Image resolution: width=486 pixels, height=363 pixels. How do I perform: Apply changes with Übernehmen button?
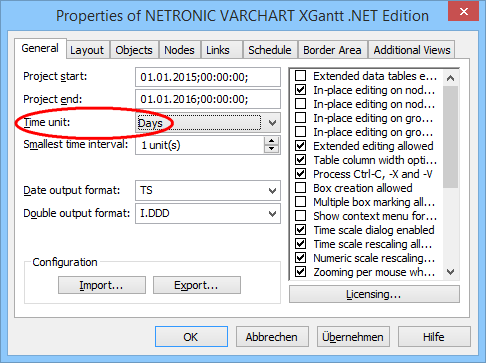pos(353,337)
